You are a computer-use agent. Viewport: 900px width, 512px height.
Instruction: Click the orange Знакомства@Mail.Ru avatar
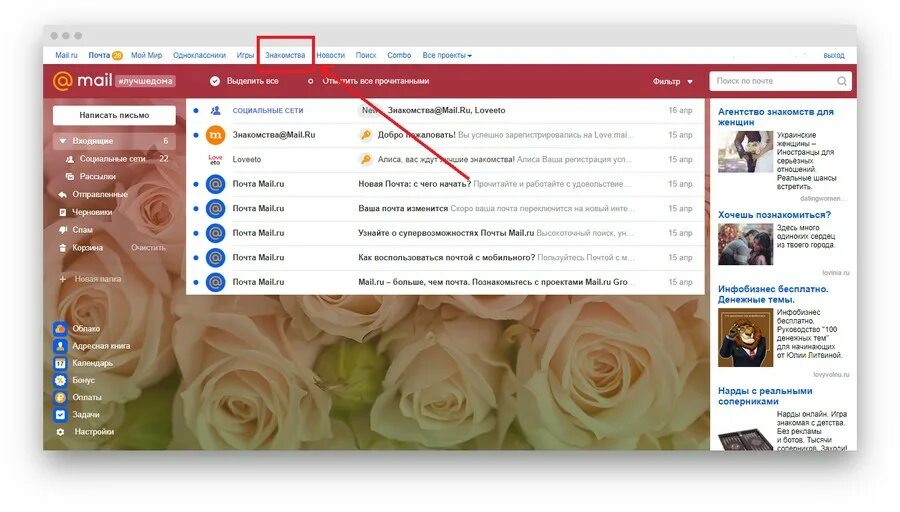[215, 135]
